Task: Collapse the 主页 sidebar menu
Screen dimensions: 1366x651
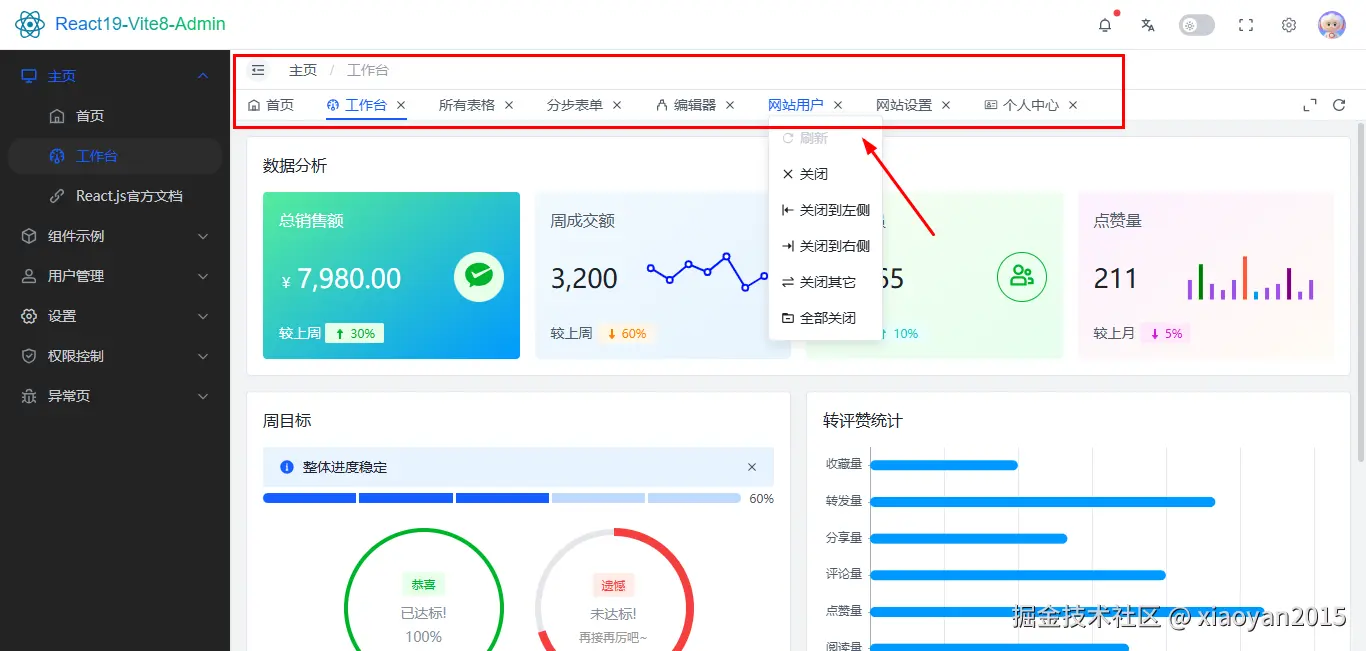Action: tap(115, 76)
